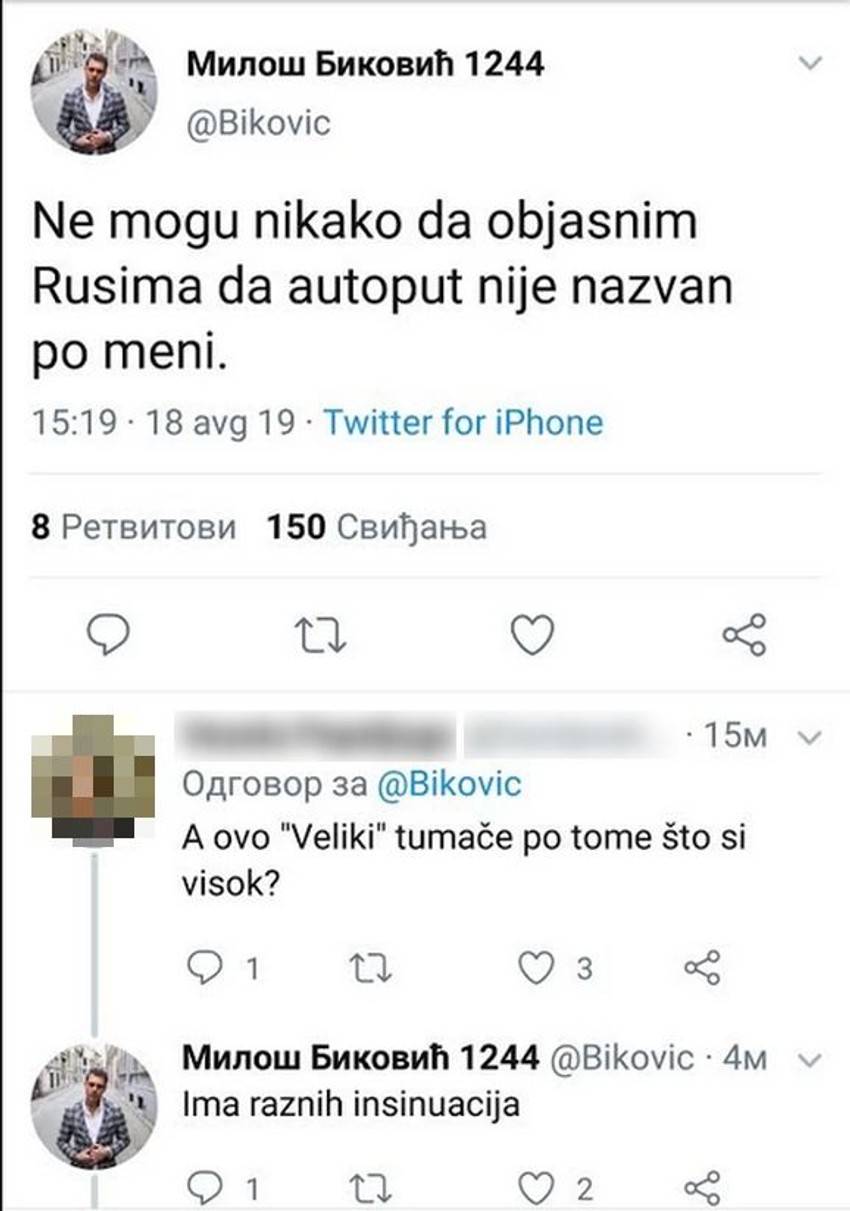Open the main tweet options chevron
Screen dimensions: 850x1211
[812, 64]
